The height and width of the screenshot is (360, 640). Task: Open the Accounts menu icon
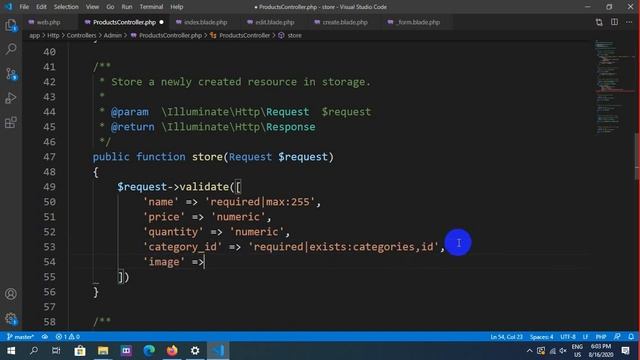11,294
